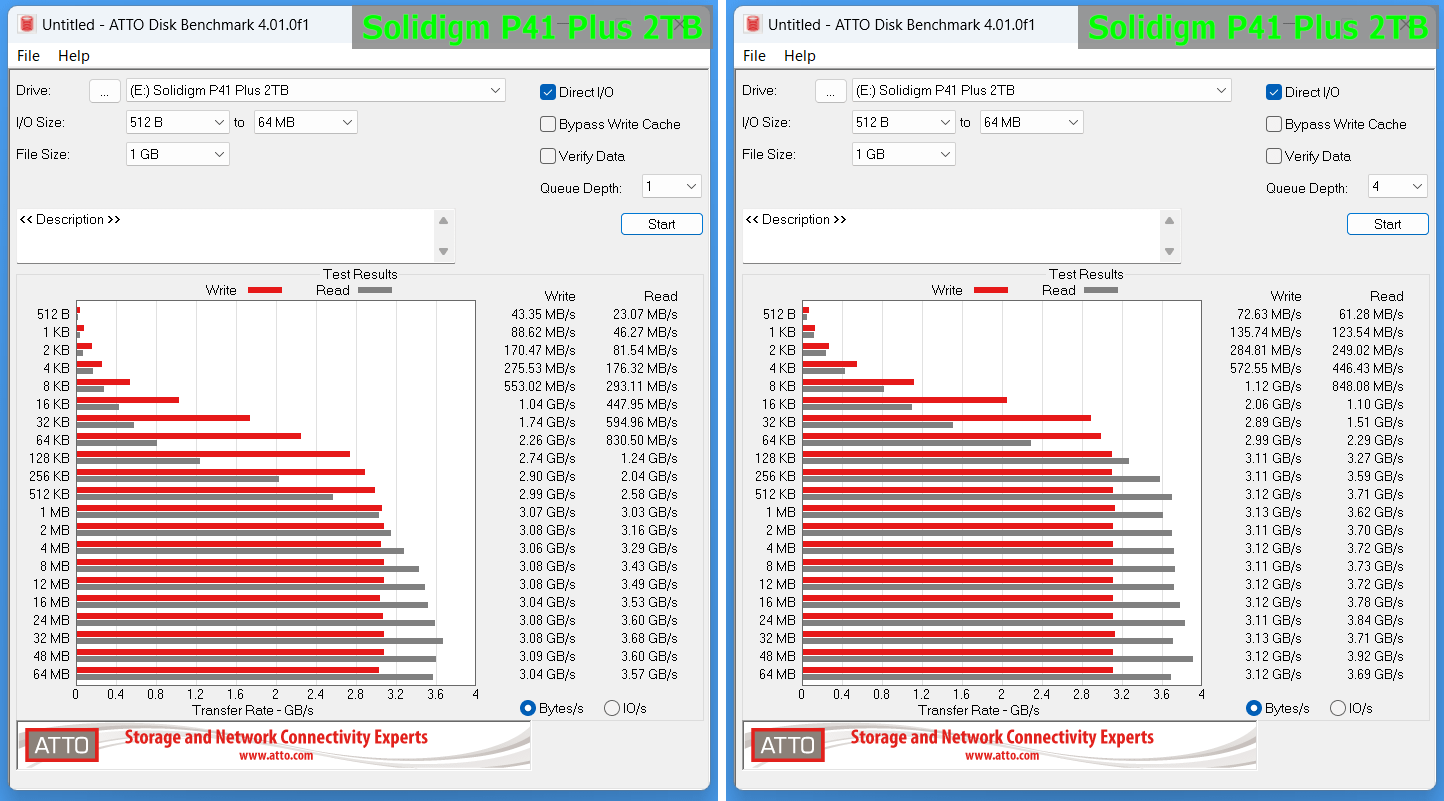Click the description scroll-down arrow in right window
Image resolution: width=1444 pixels, height=801 pixels.
pos(1170,252)
